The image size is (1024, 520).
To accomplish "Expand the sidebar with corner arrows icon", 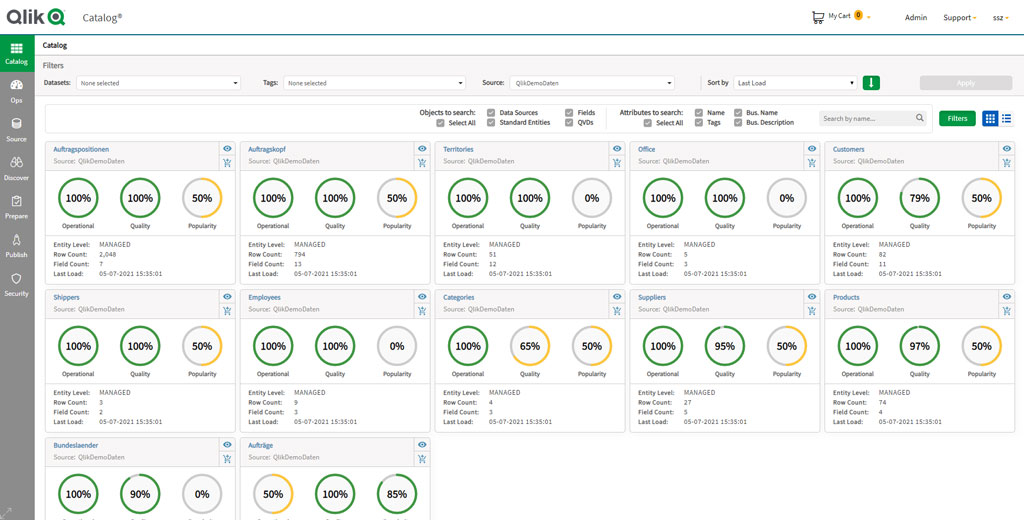I will [x=7, y=512].
